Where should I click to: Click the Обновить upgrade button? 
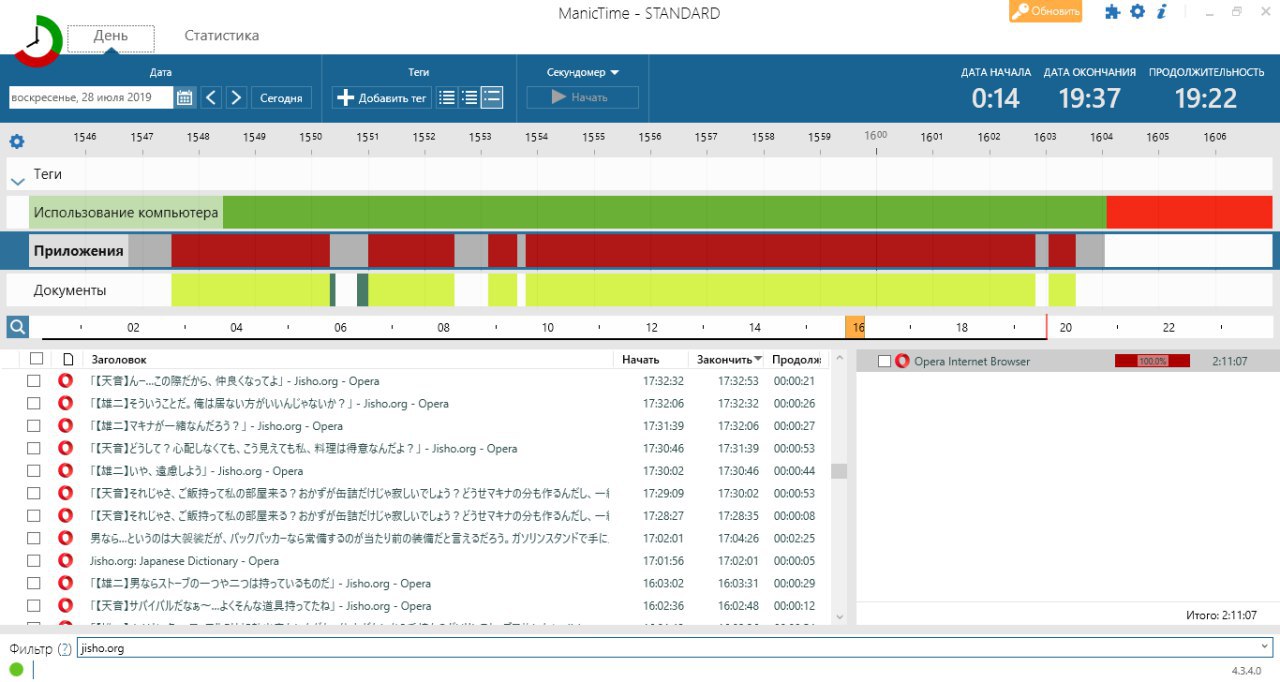click(x=1045, y=11)
